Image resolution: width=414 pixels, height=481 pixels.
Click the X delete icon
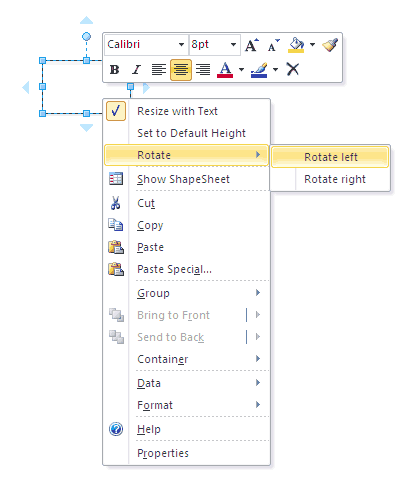click(293, 69)
